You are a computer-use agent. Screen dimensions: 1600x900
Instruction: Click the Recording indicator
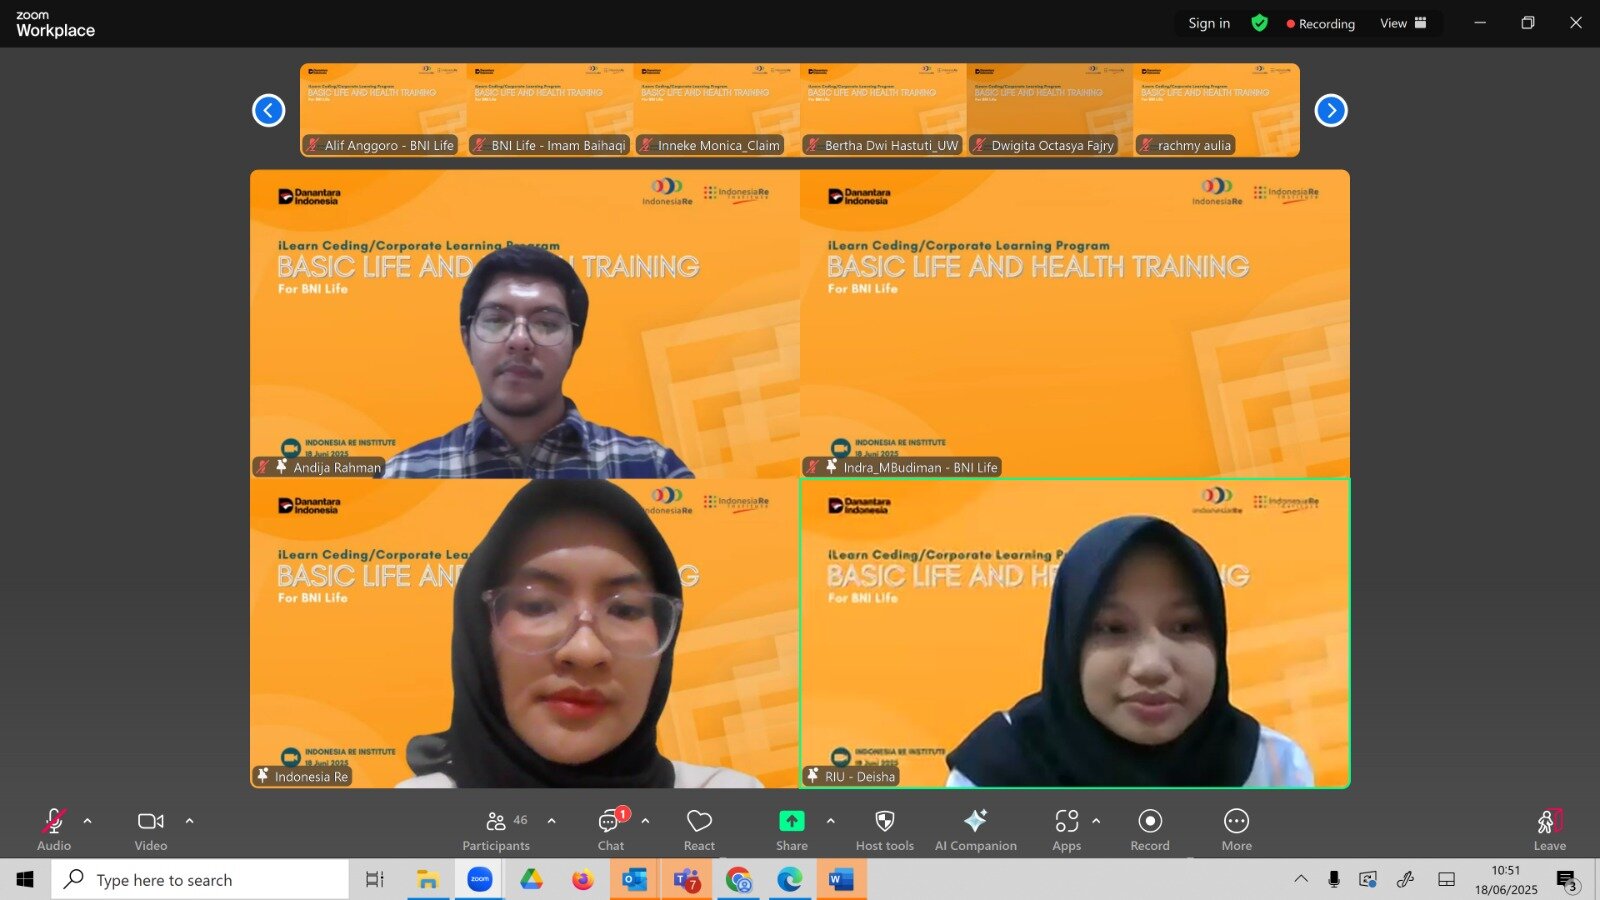(x=1321, y=24)
